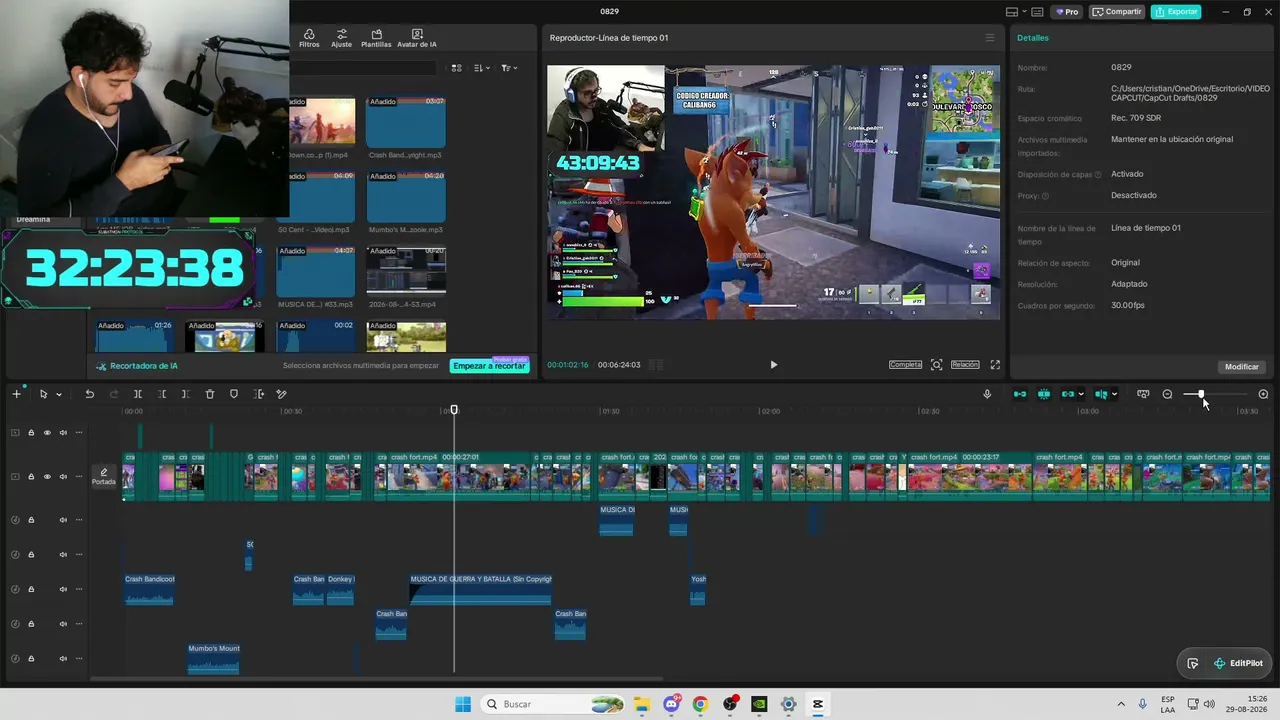Zoom out the timeline with minus icon

(x=1167, y=394)
